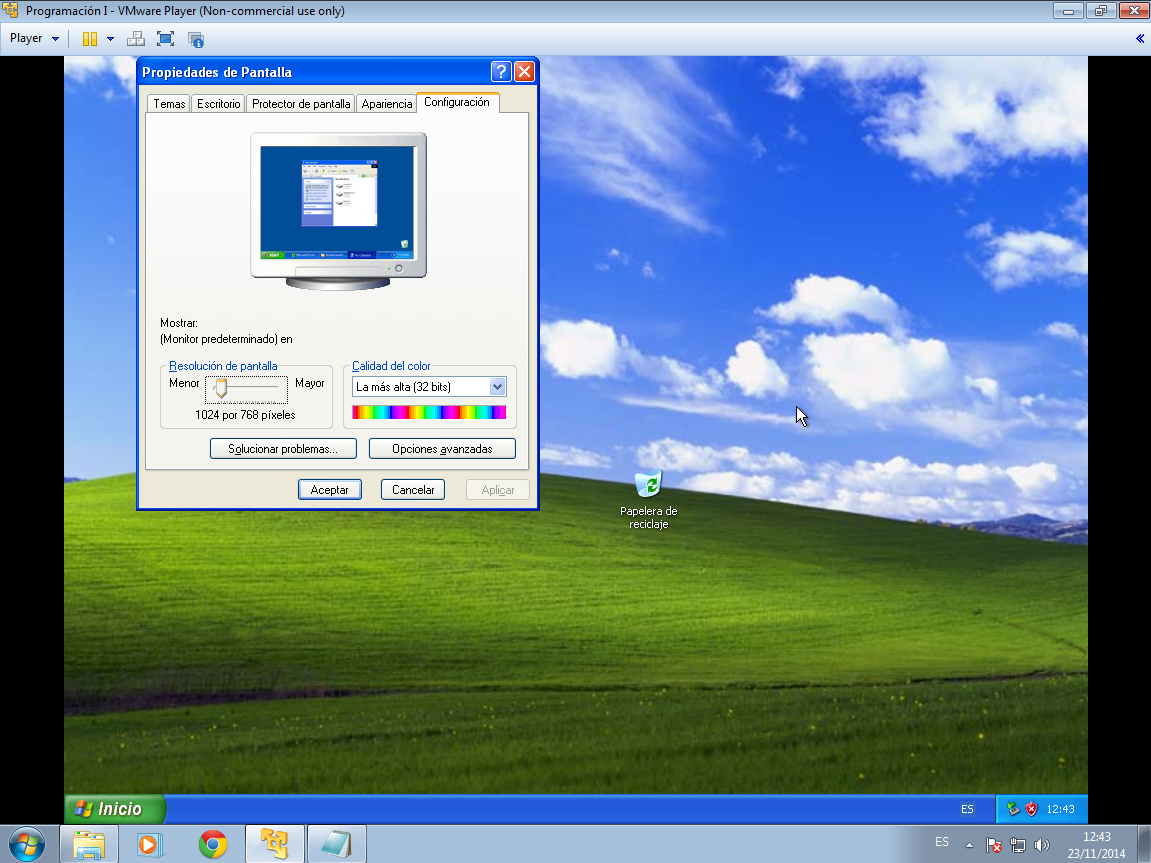Click the host volume speaker icon
This screenshot has height=863, width=1151.
(1041, 845)
